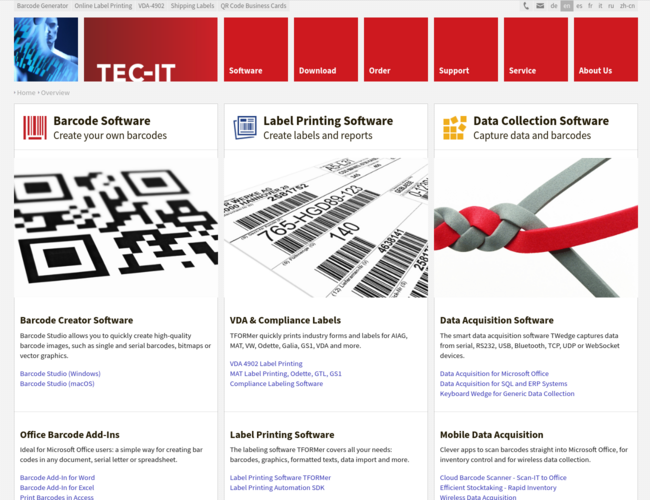Click the TEC-IT logo tile
650x500 pixels.
click(x=150, y=50)
